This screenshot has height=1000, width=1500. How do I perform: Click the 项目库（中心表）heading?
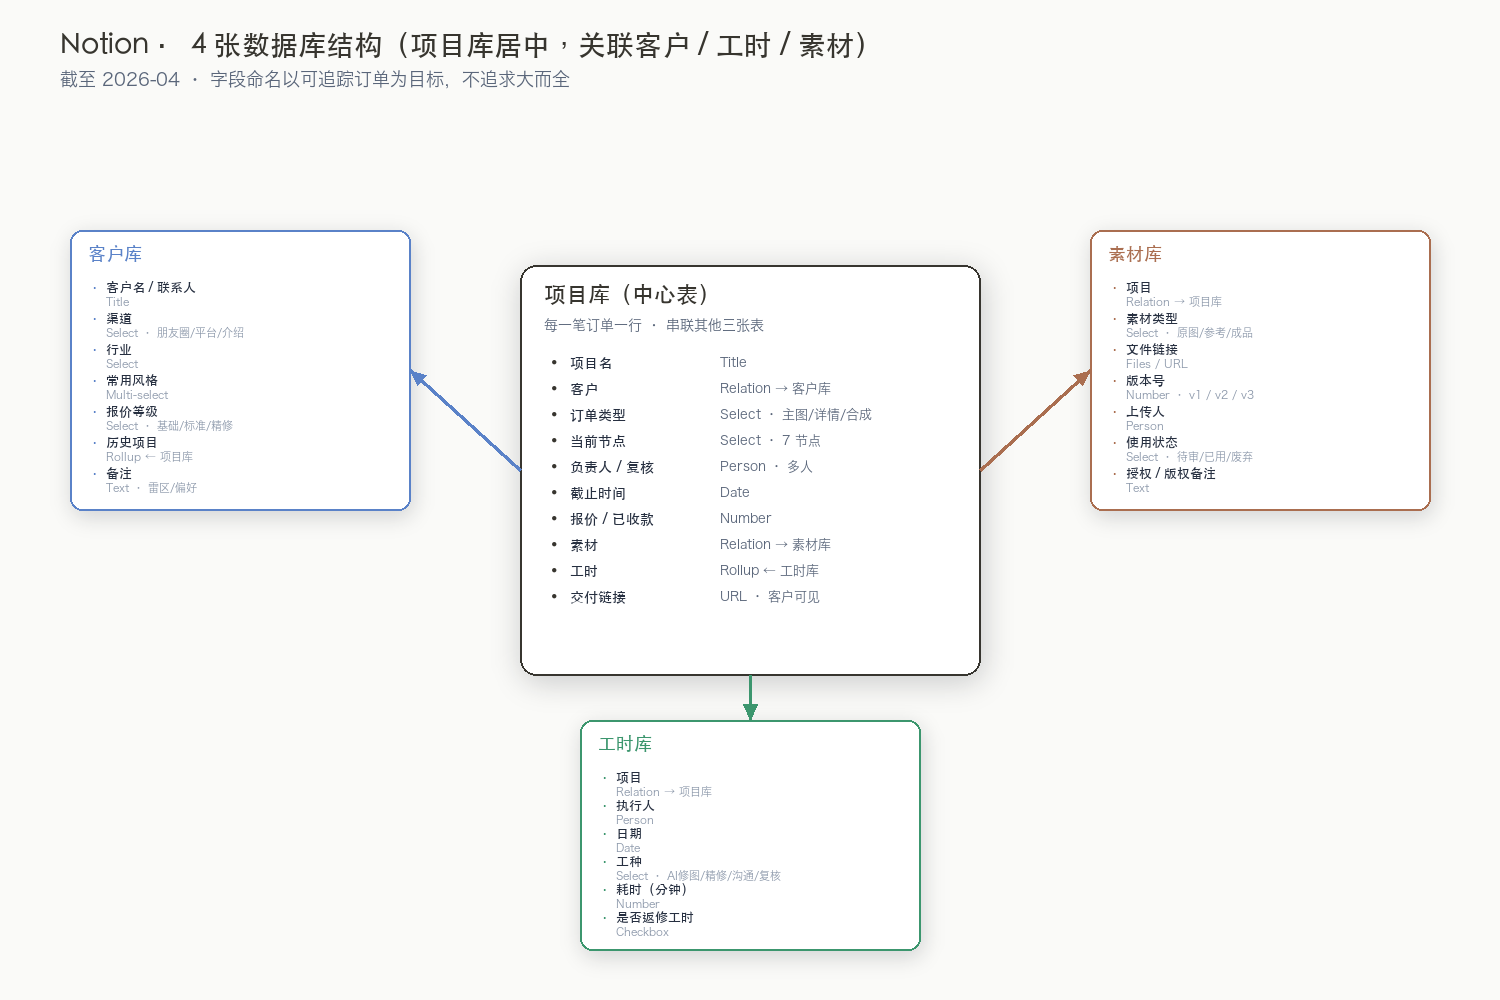[x=625, y=294]
